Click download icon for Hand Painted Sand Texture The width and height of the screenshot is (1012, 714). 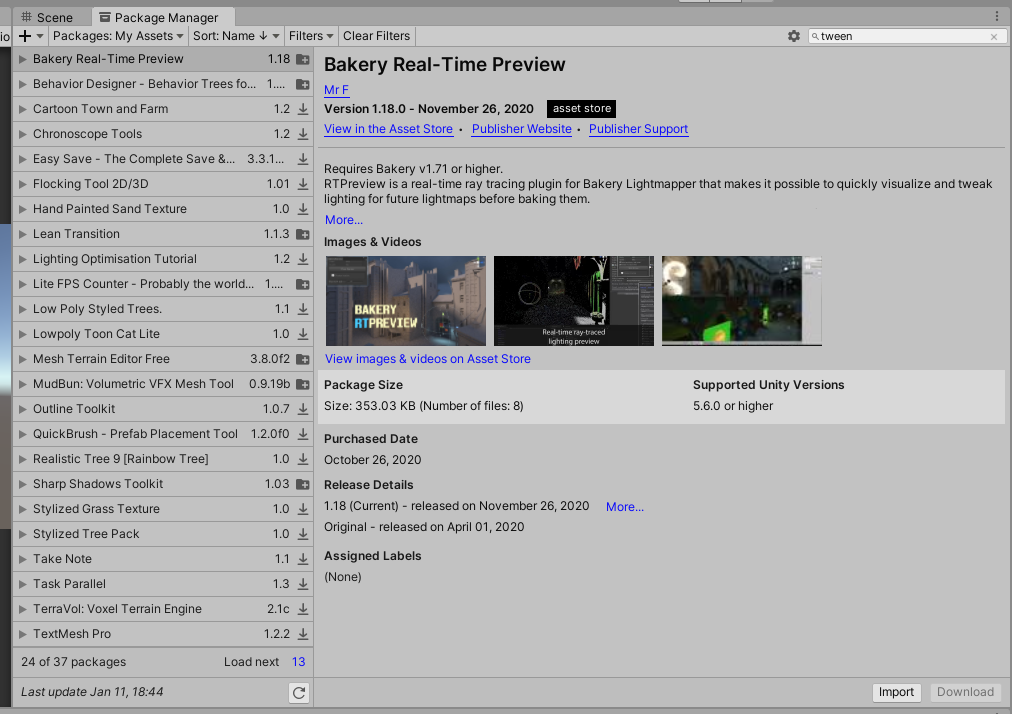[303, 209]
